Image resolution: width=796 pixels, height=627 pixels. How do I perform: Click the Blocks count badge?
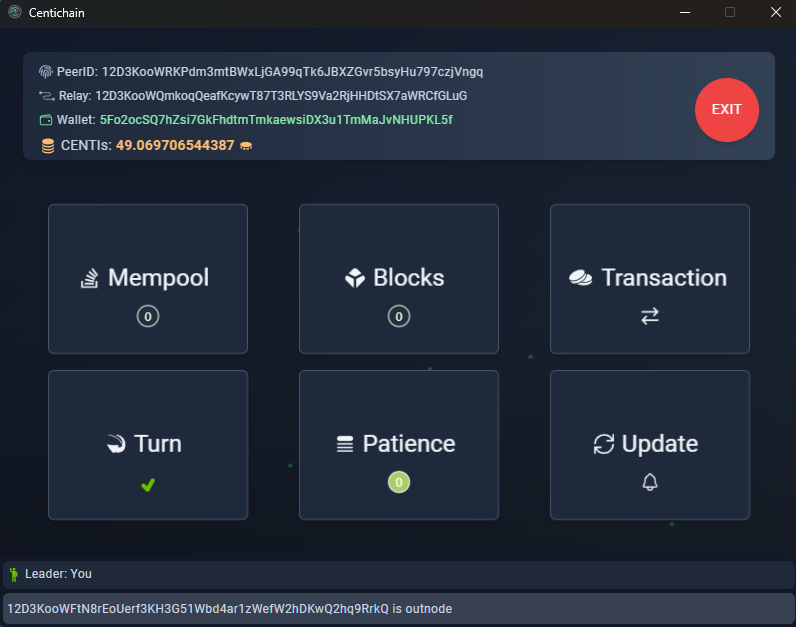[399, 316]
